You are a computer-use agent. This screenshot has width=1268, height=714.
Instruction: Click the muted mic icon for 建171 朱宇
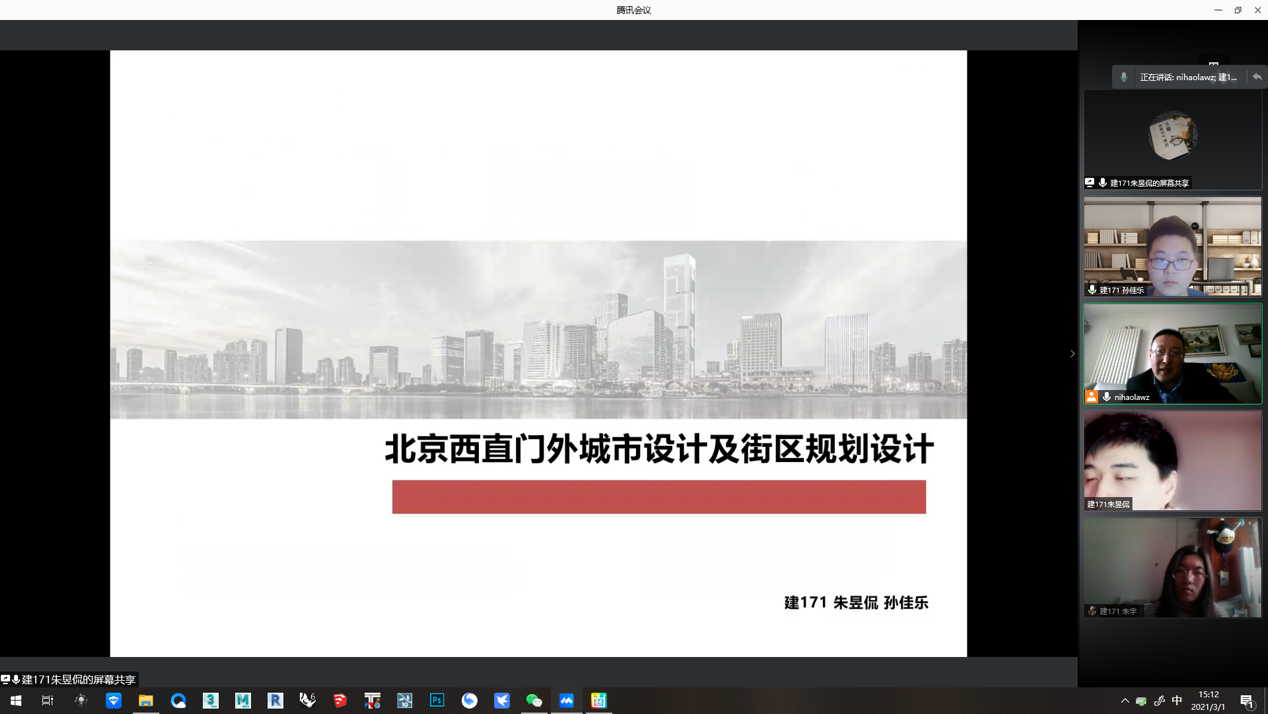[x=1092, y=611]
